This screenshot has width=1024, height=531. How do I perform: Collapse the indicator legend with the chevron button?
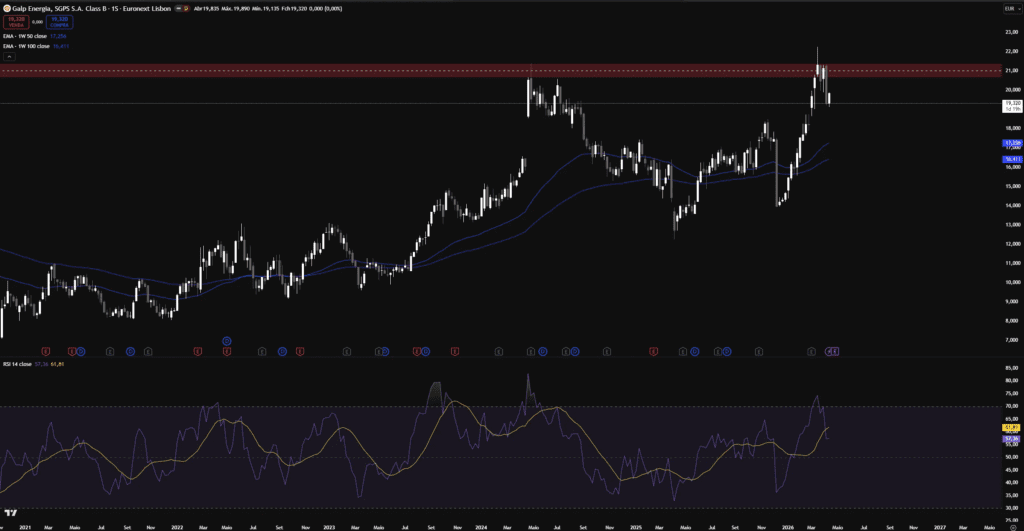point(9,57)
